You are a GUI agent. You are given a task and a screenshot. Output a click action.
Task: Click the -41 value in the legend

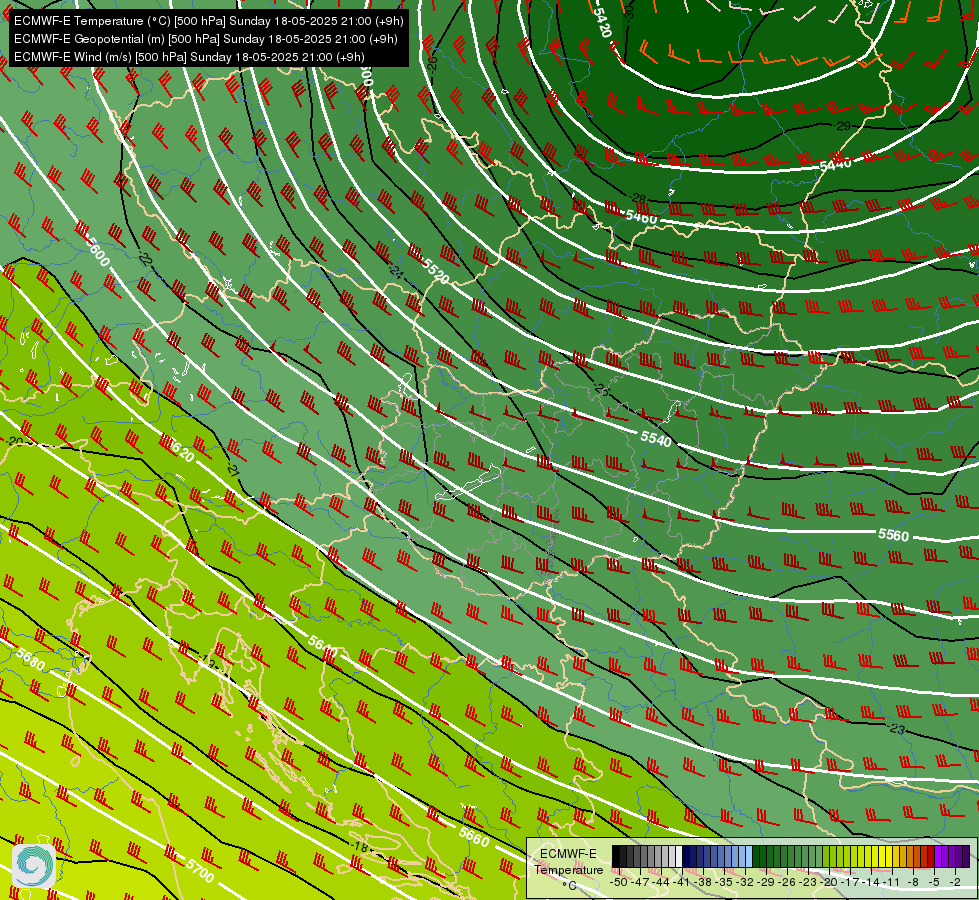(x=682, y=882)
